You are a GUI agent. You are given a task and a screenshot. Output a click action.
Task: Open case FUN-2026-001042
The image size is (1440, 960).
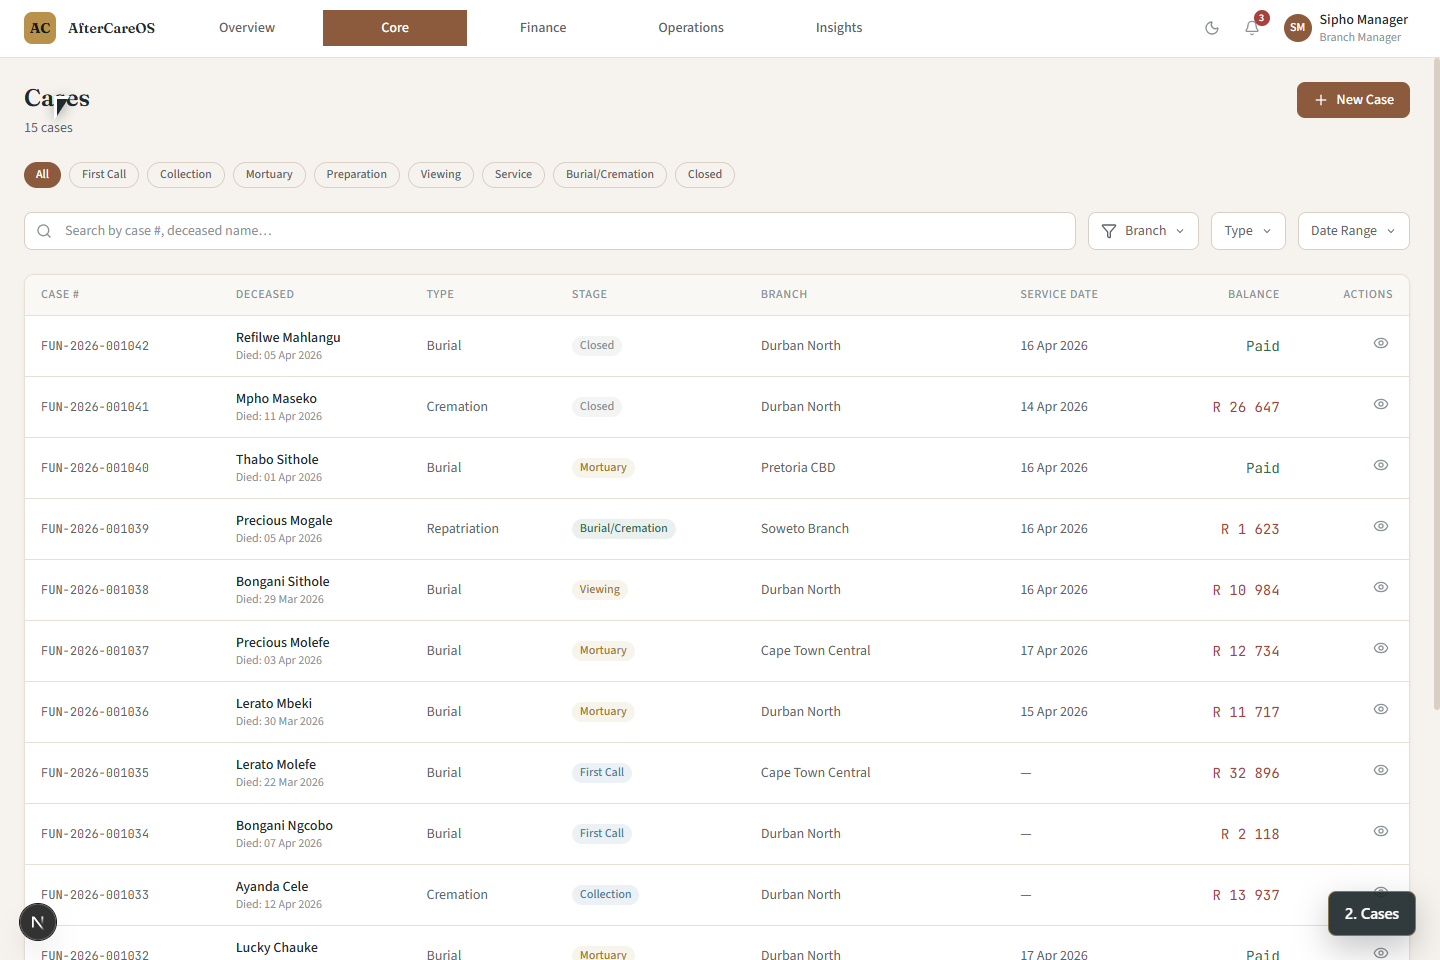pos(95,346)
